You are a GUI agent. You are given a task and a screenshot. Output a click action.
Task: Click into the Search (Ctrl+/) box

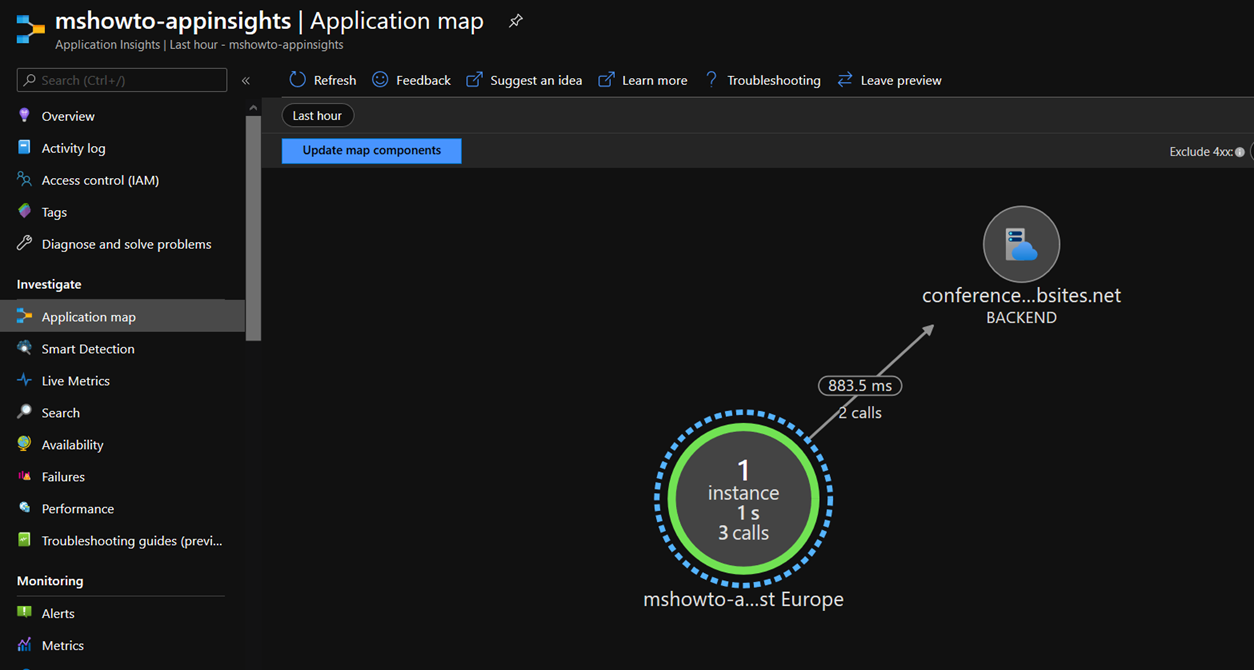[122, 80]
